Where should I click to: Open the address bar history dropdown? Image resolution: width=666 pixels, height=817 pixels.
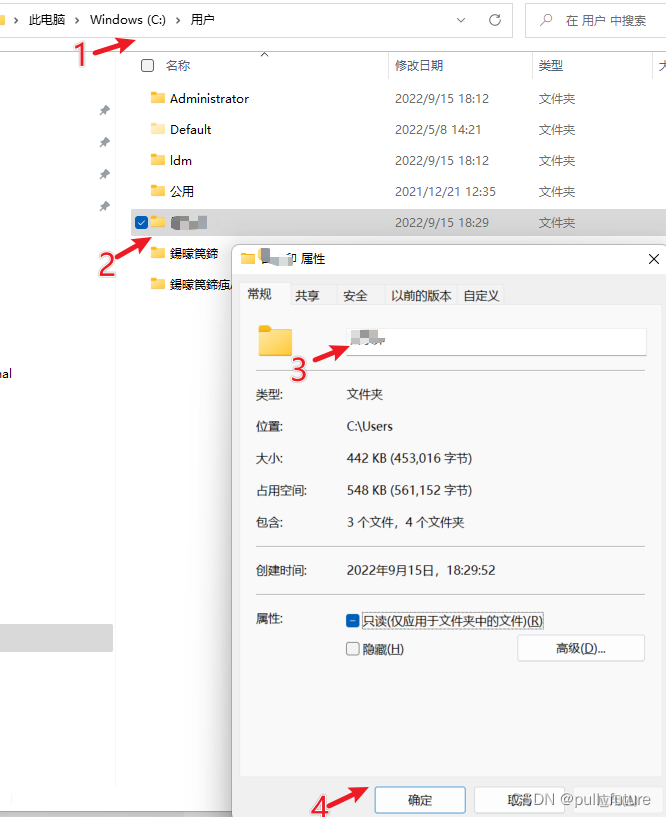[x=461, y=20]
